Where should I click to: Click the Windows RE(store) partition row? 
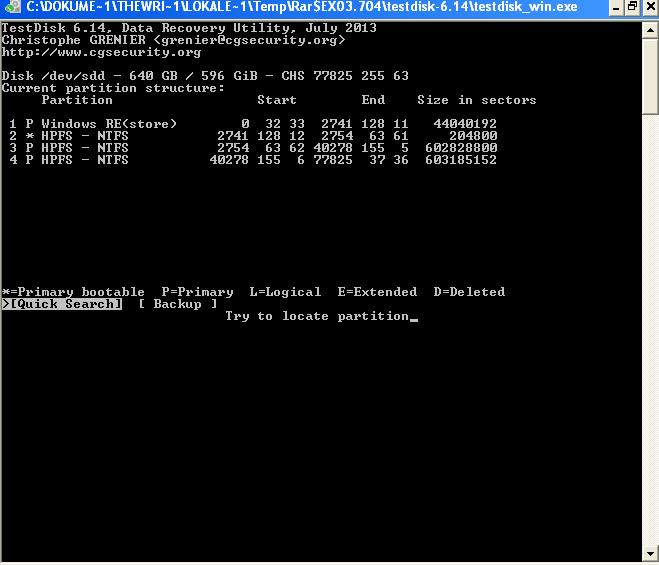point(253,124)
